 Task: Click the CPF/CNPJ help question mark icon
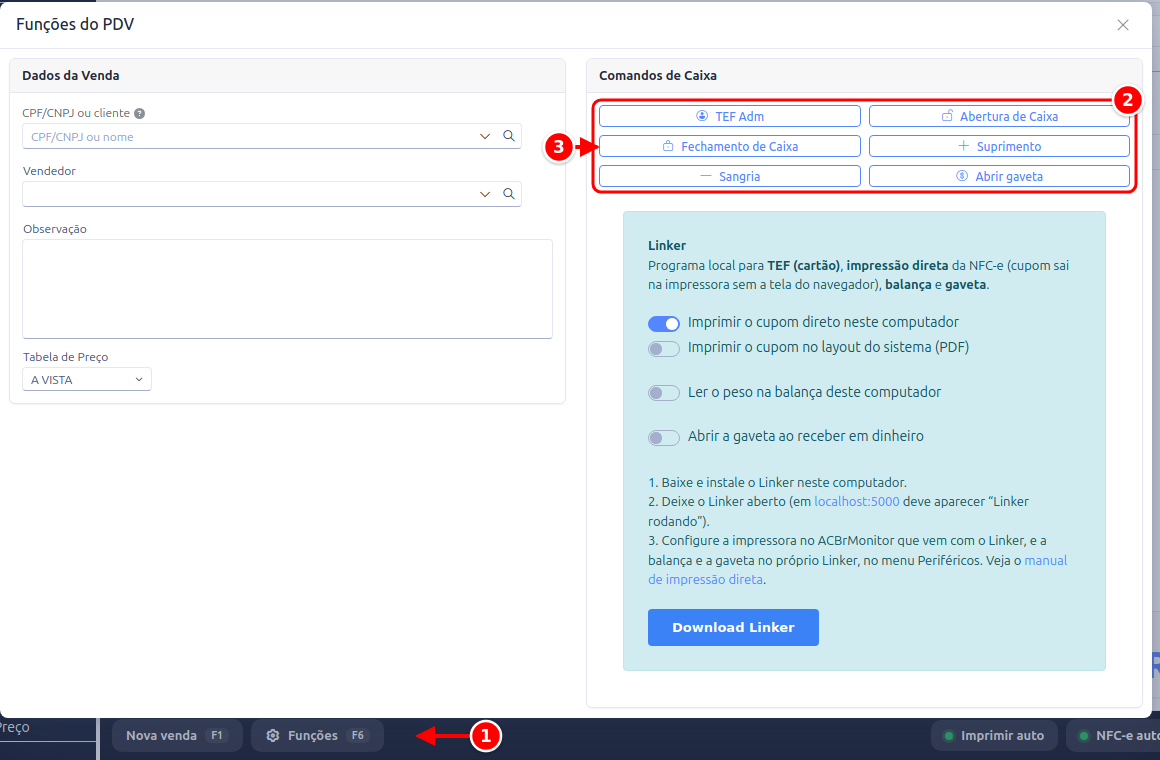[x=139, y=113]
